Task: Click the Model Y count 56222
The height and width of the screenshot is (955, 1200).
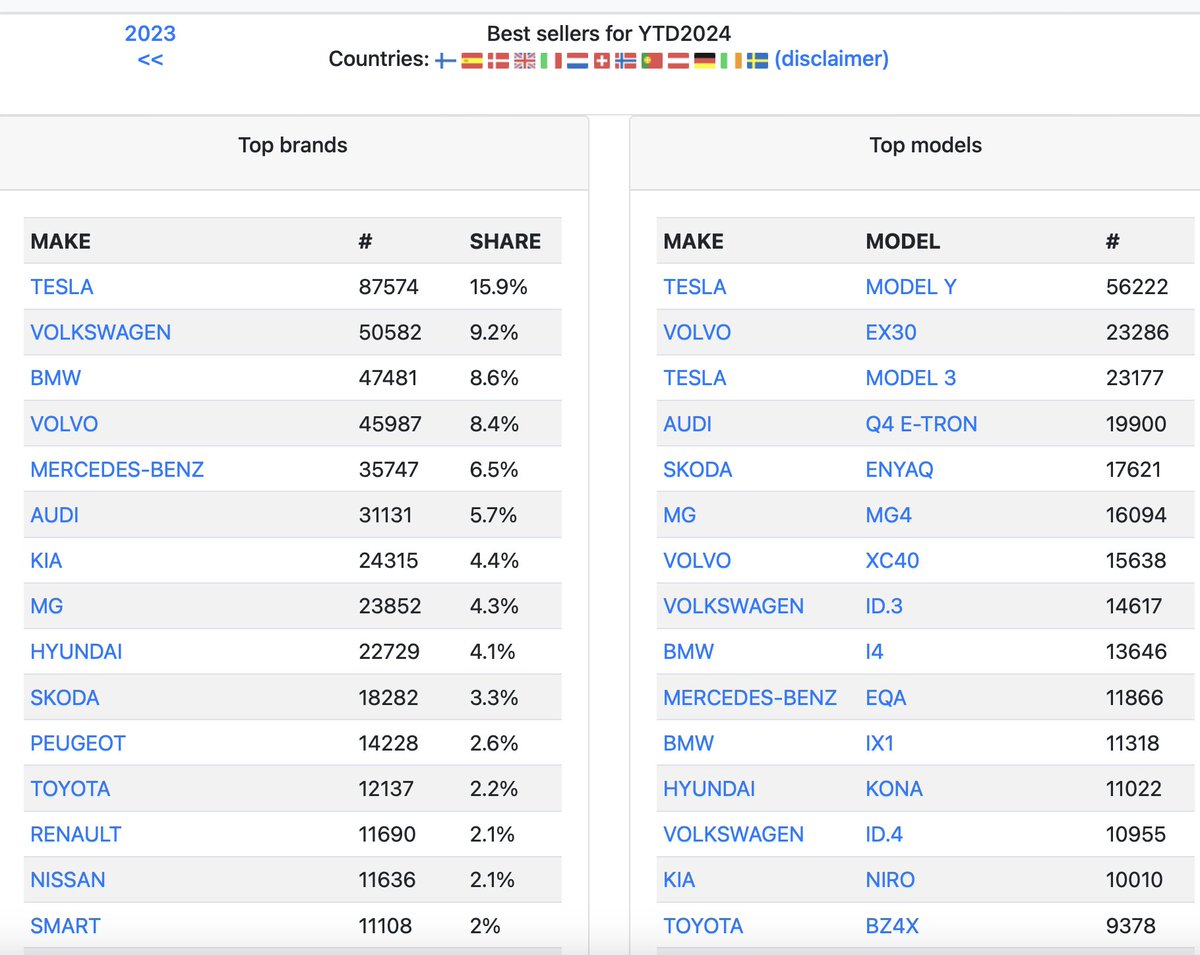Action: pos(1137,287)
